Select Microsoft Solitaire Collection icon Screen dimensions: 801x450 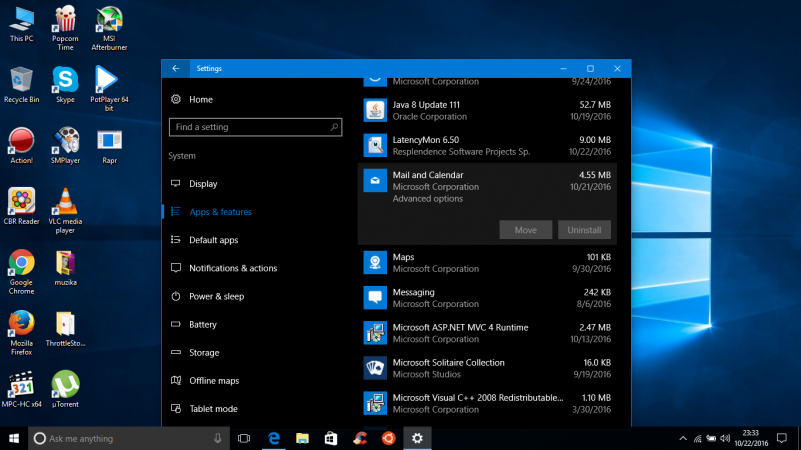[375, 368]
